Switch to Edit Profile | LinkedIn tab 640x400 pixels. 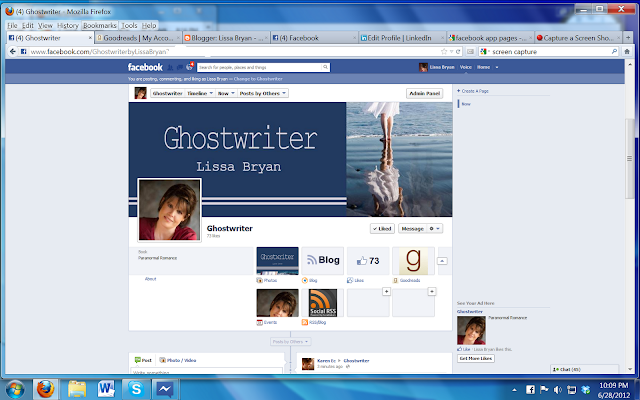tap(402, 38)
